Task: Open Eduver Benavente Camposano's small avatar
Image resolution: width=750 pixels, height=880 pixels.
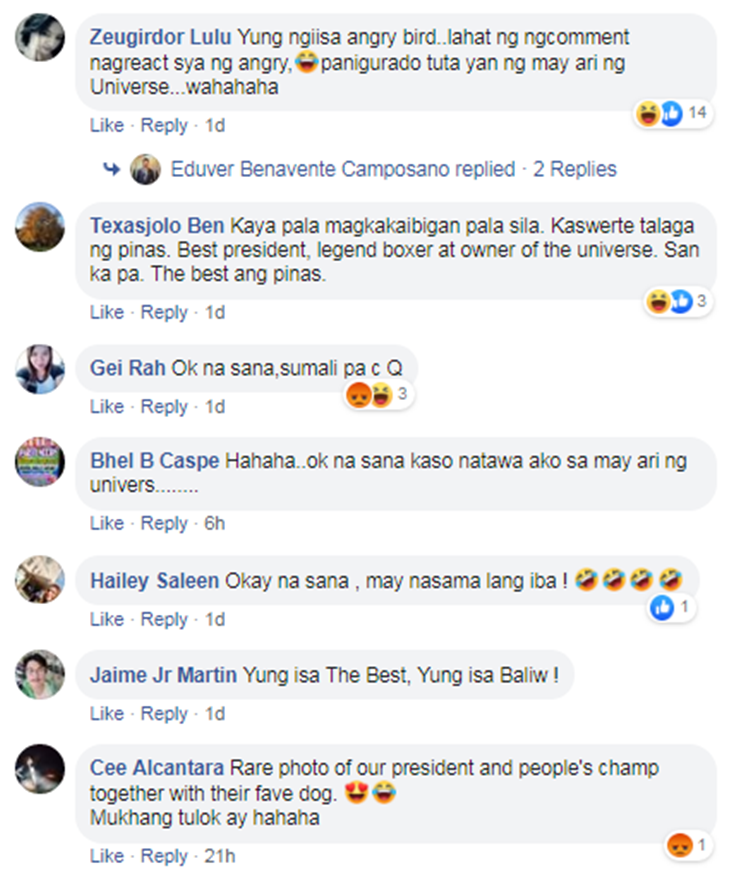Action: (145, 169)
